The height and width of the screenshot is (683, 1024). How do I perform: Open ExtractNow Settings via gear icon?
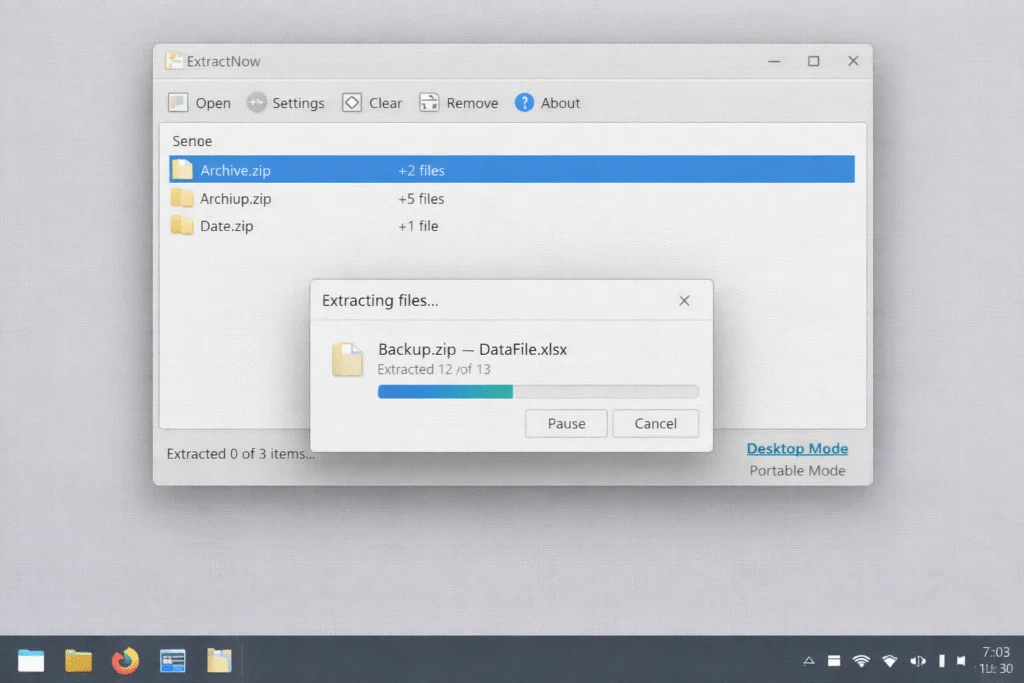click(x=285, y=102)
